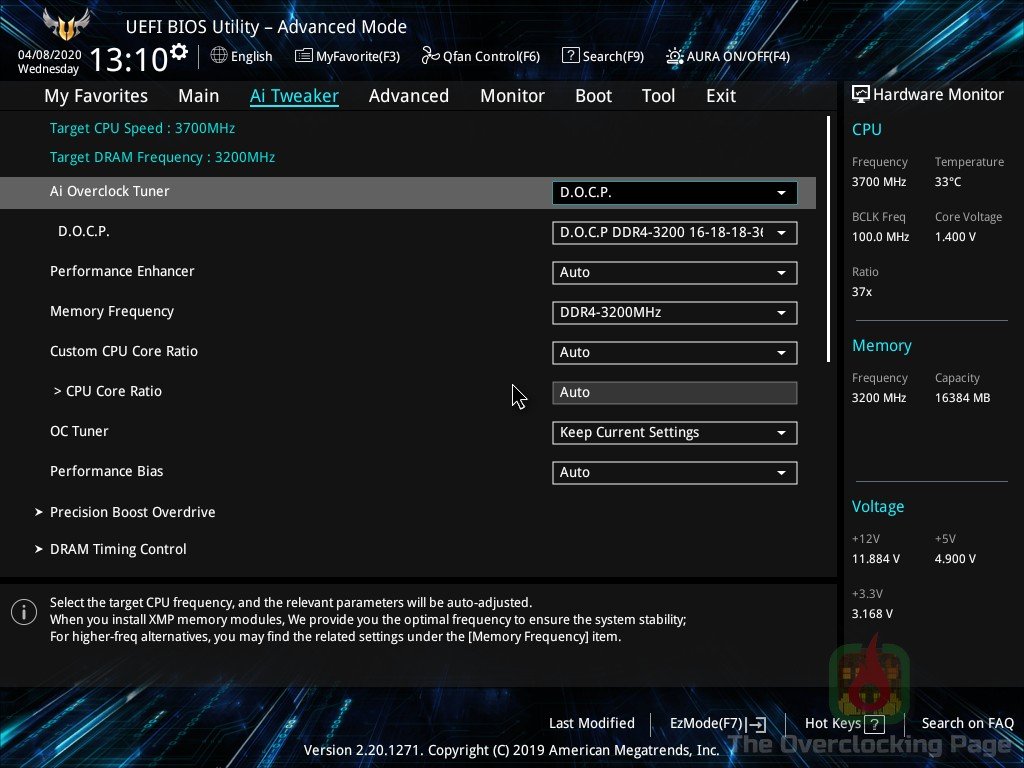The width and height of the screenshot is (1024, 768).
Task: Click the settings gear icon beside the clock
Action: tap(179, 51)
